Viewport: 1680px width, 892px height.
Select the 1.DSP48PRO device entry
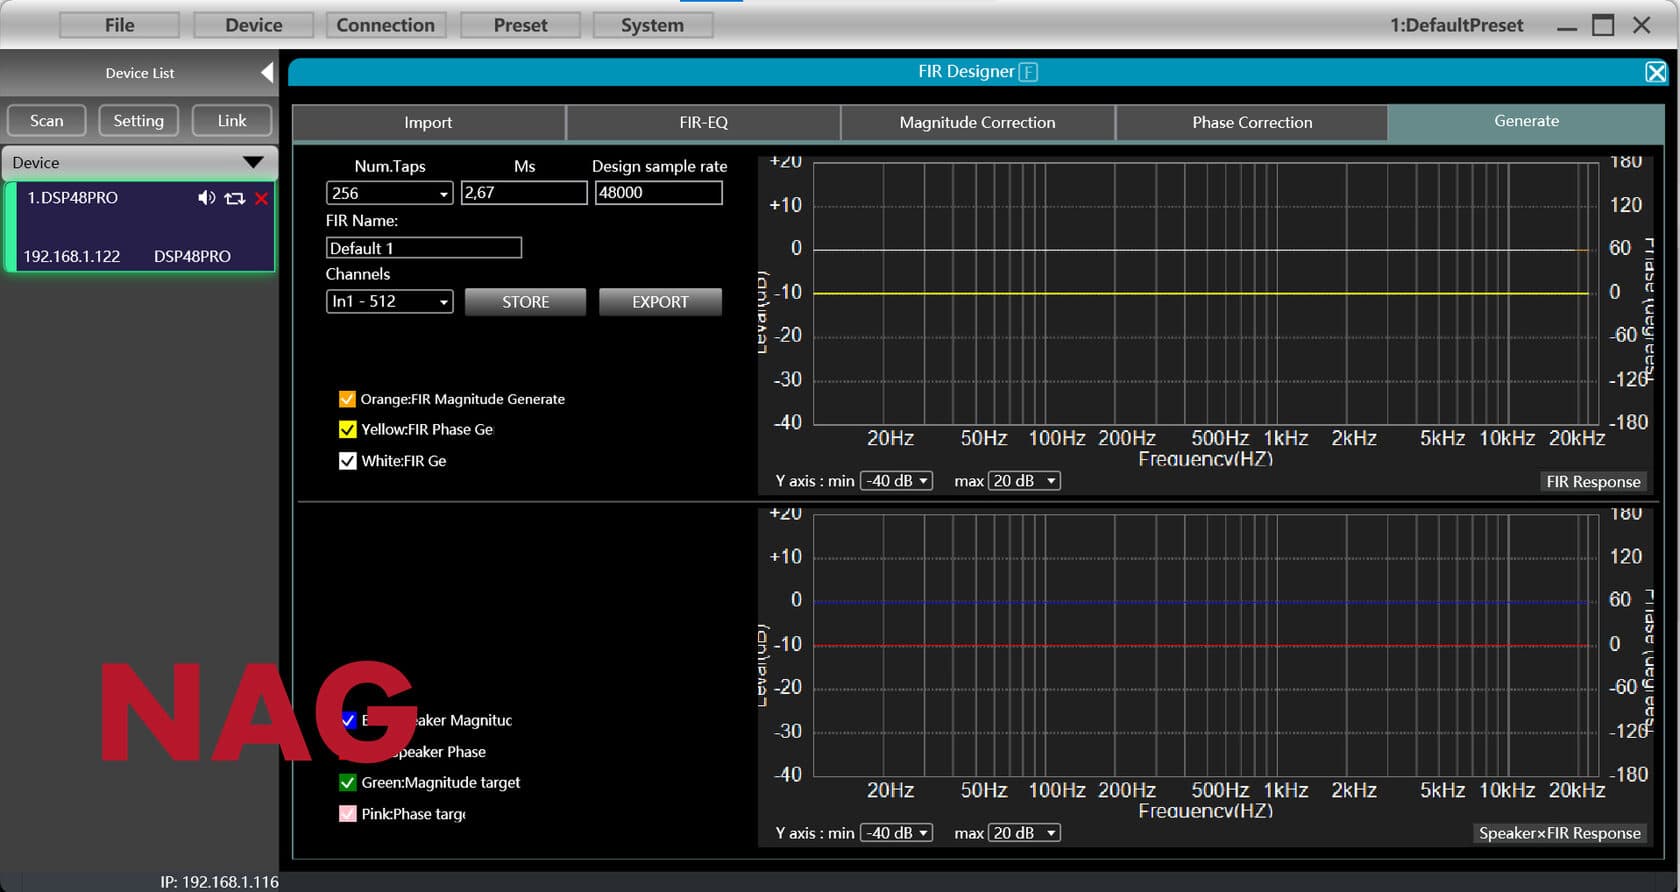140,227
